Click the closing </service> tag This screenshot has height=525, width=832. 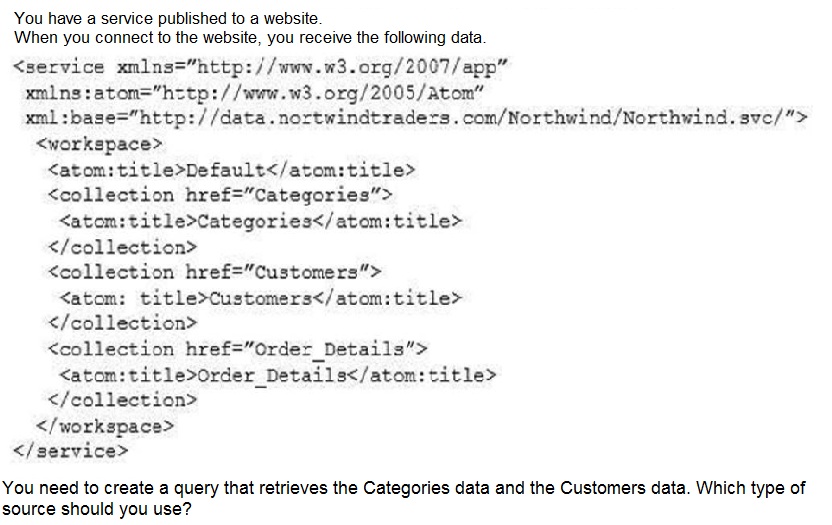pyautogui.click(x=71, y=450)
